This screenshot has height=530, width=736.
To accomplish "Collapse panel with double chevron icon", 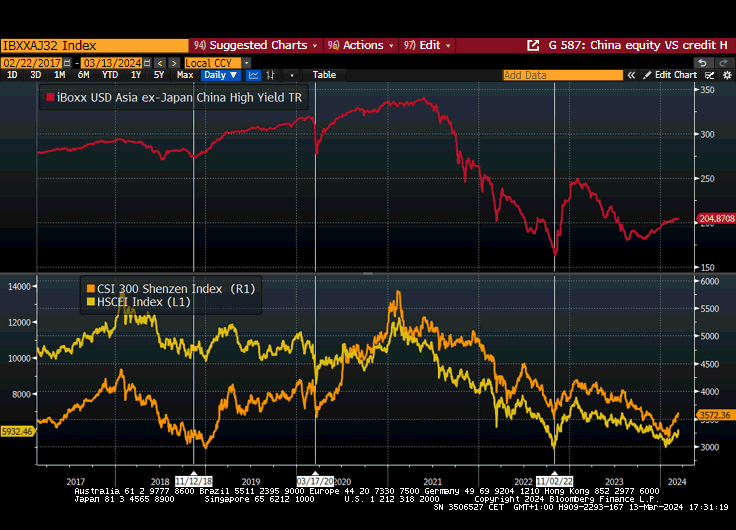I will pos(631,75).
